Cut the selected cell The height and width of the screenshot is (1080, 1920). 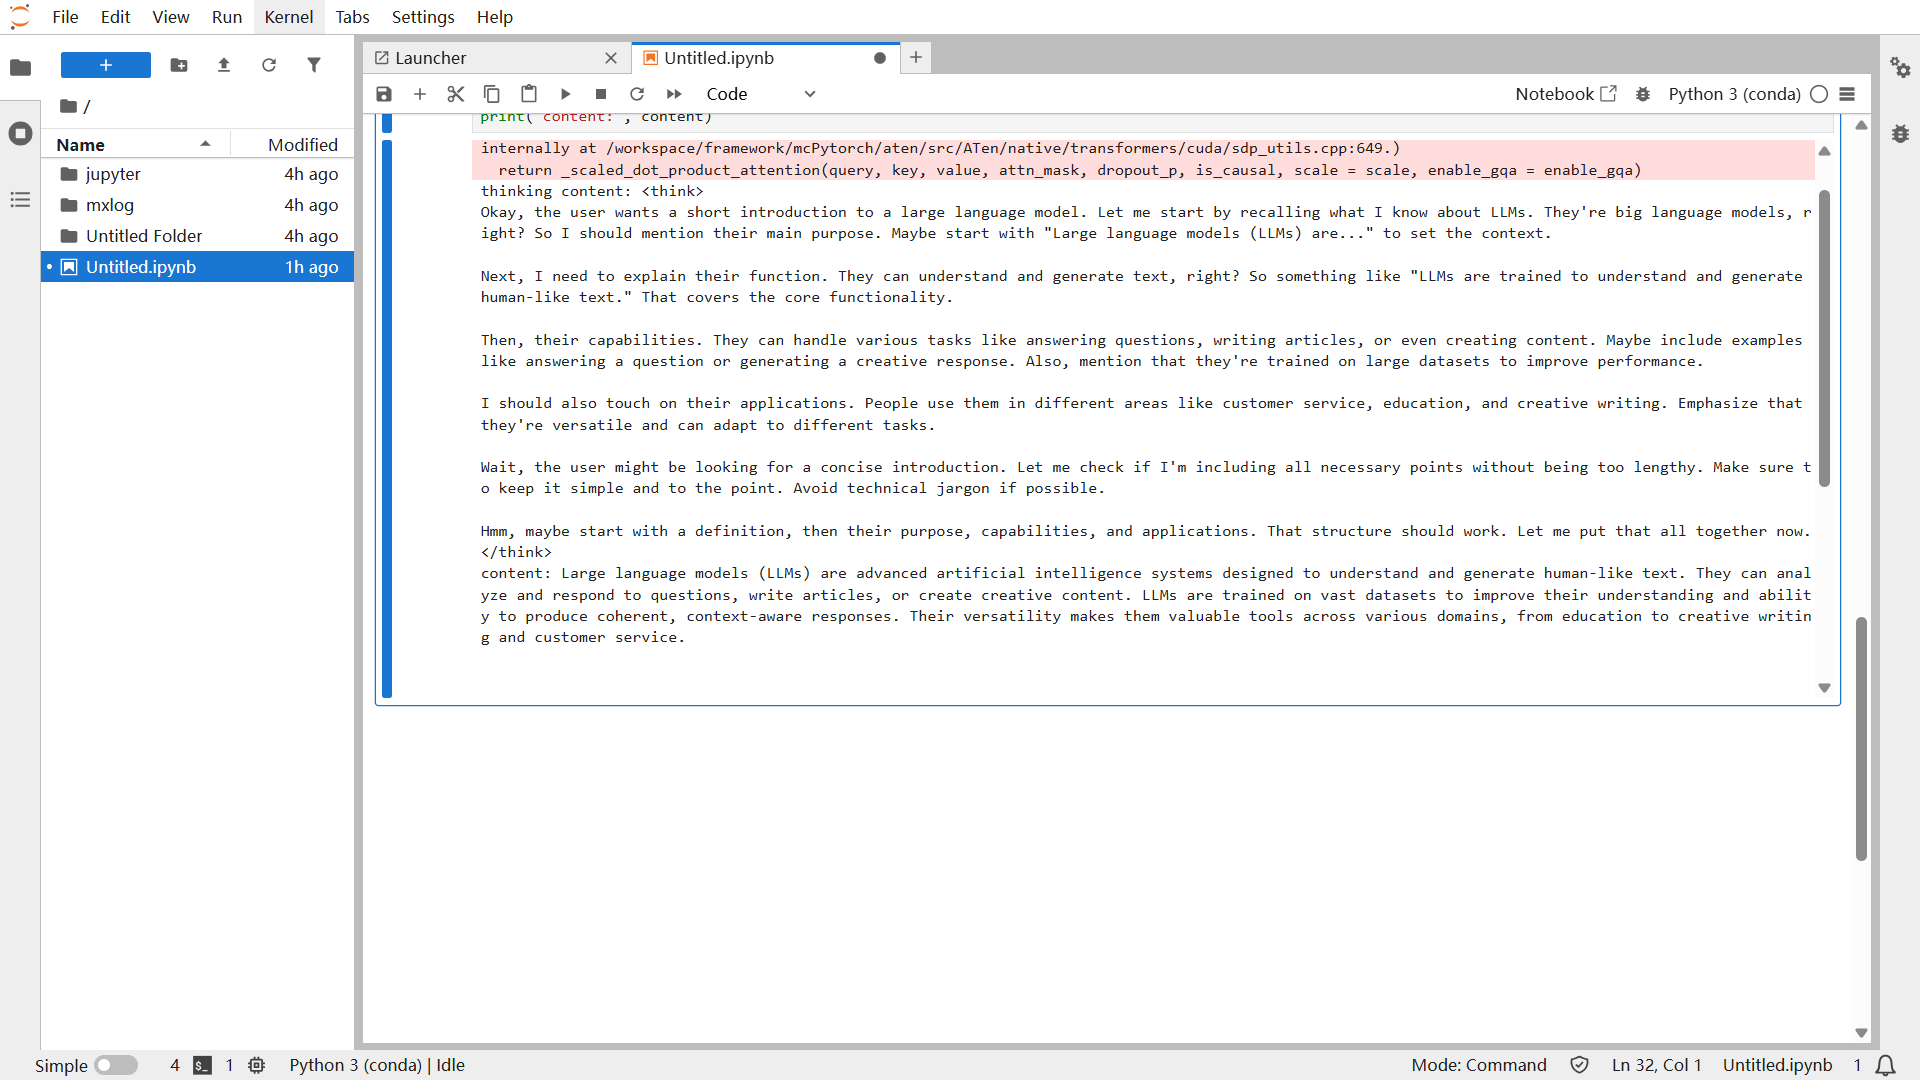456,94
